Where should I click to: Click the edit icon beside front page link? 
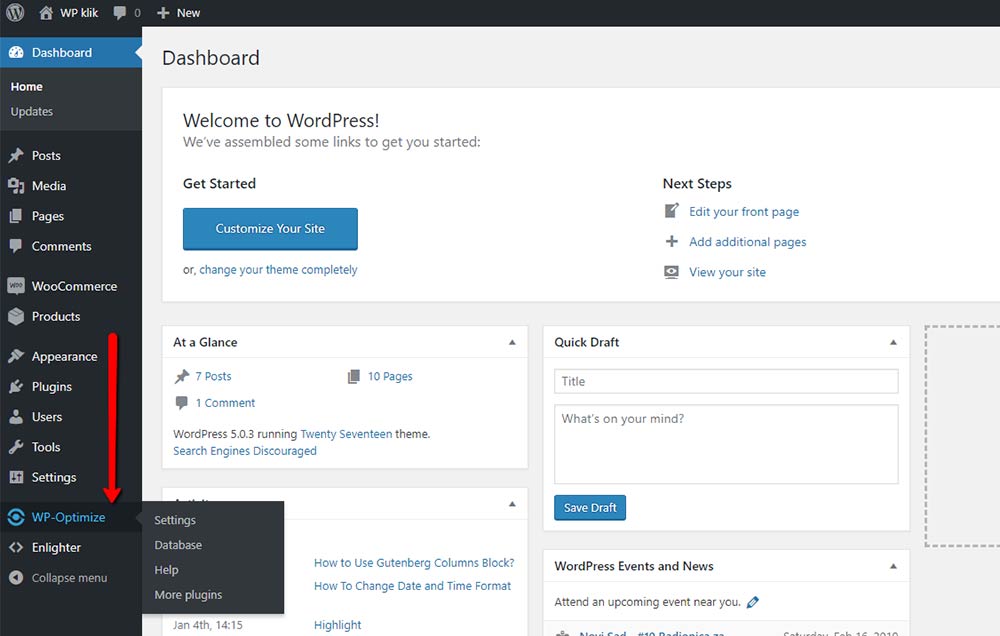pos(672,211)
